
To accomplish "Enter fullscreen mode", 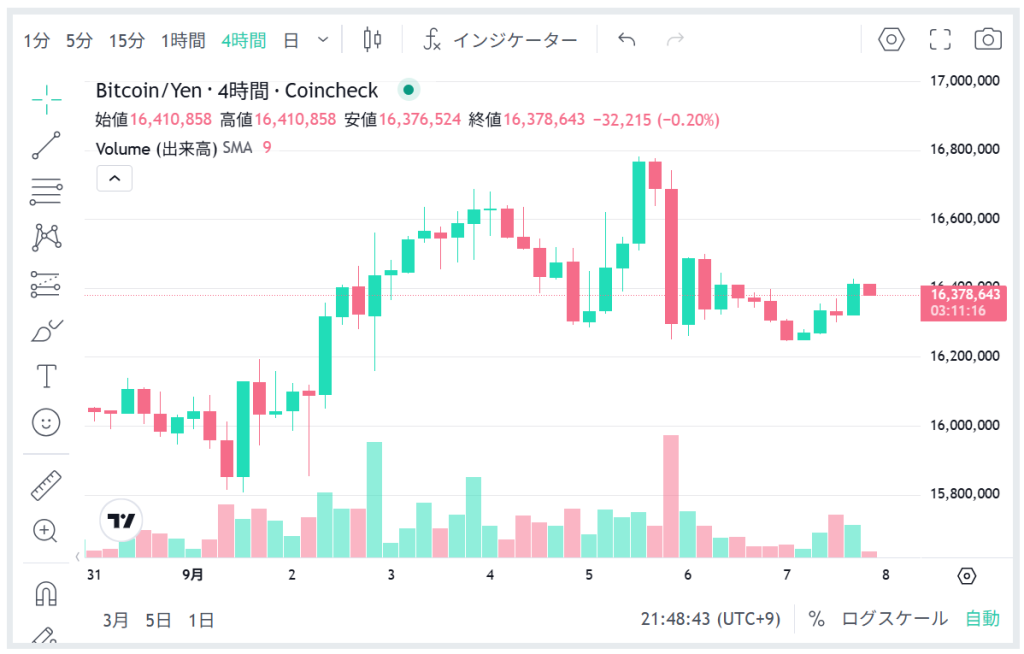I will (939, 40).
